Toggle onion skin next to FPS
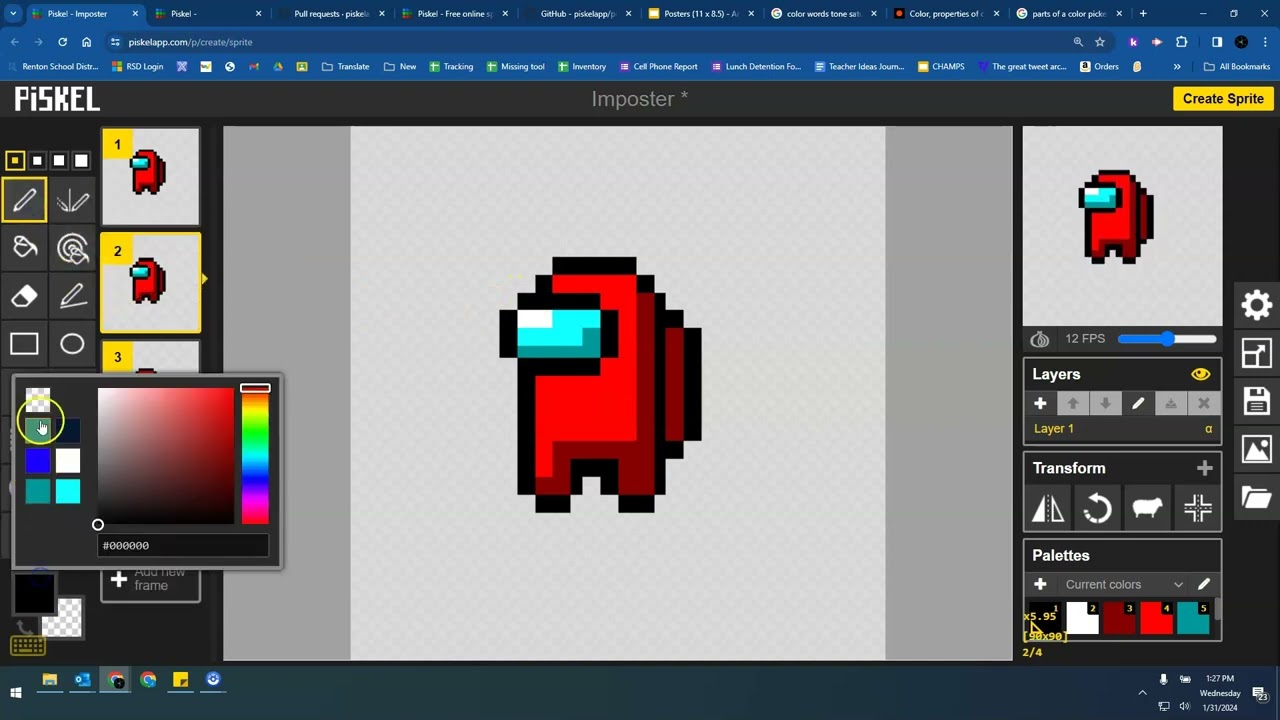The width and height of the screenshot is (1280, 720). click(1040, 339)
